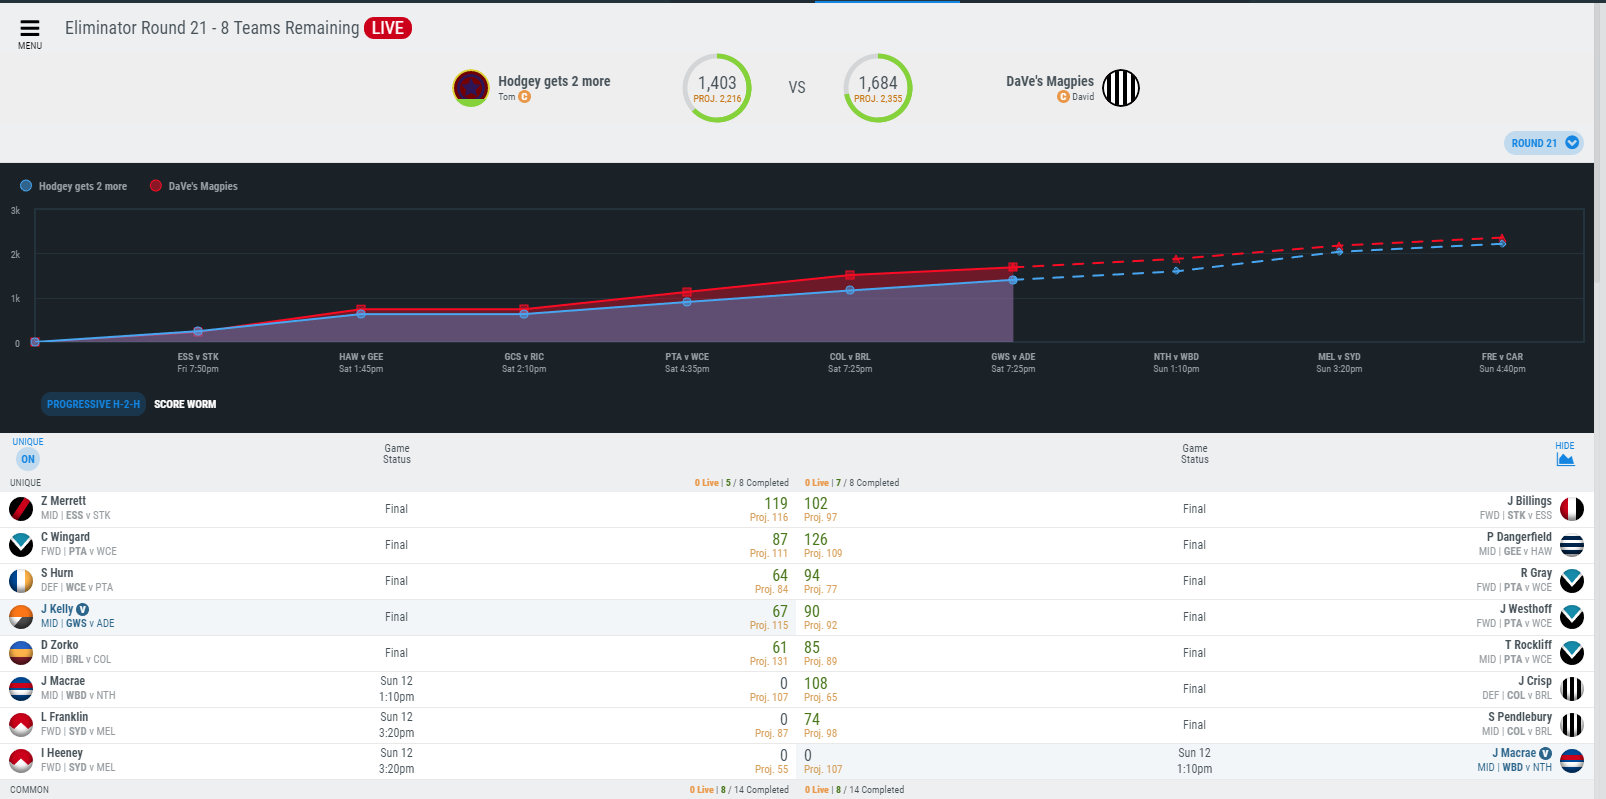Click Z Merrett's Essendon club icon

pyautogui.click(x=21, y=509)
